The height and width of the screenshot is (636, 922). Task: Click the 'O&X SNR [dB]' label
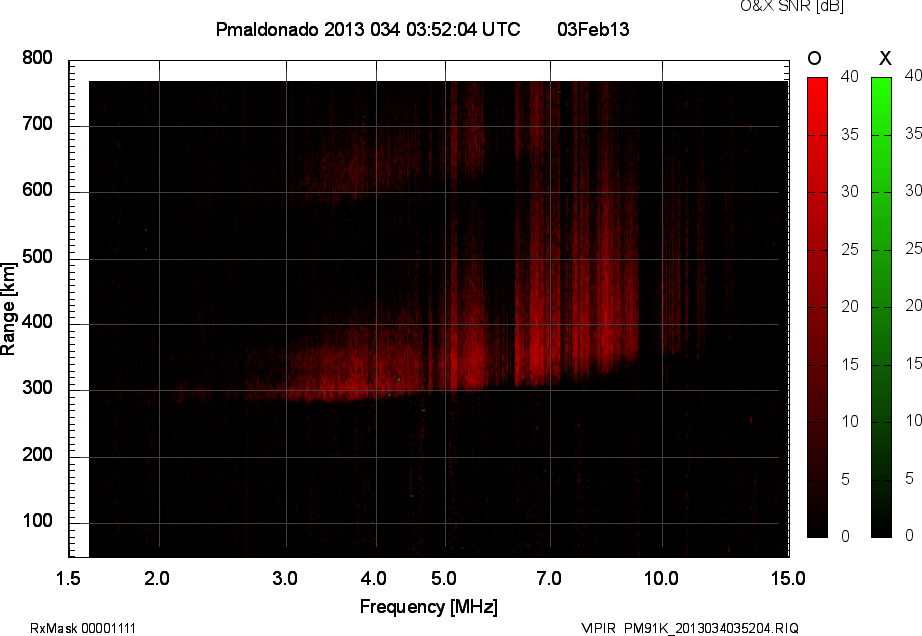(792, 6)
